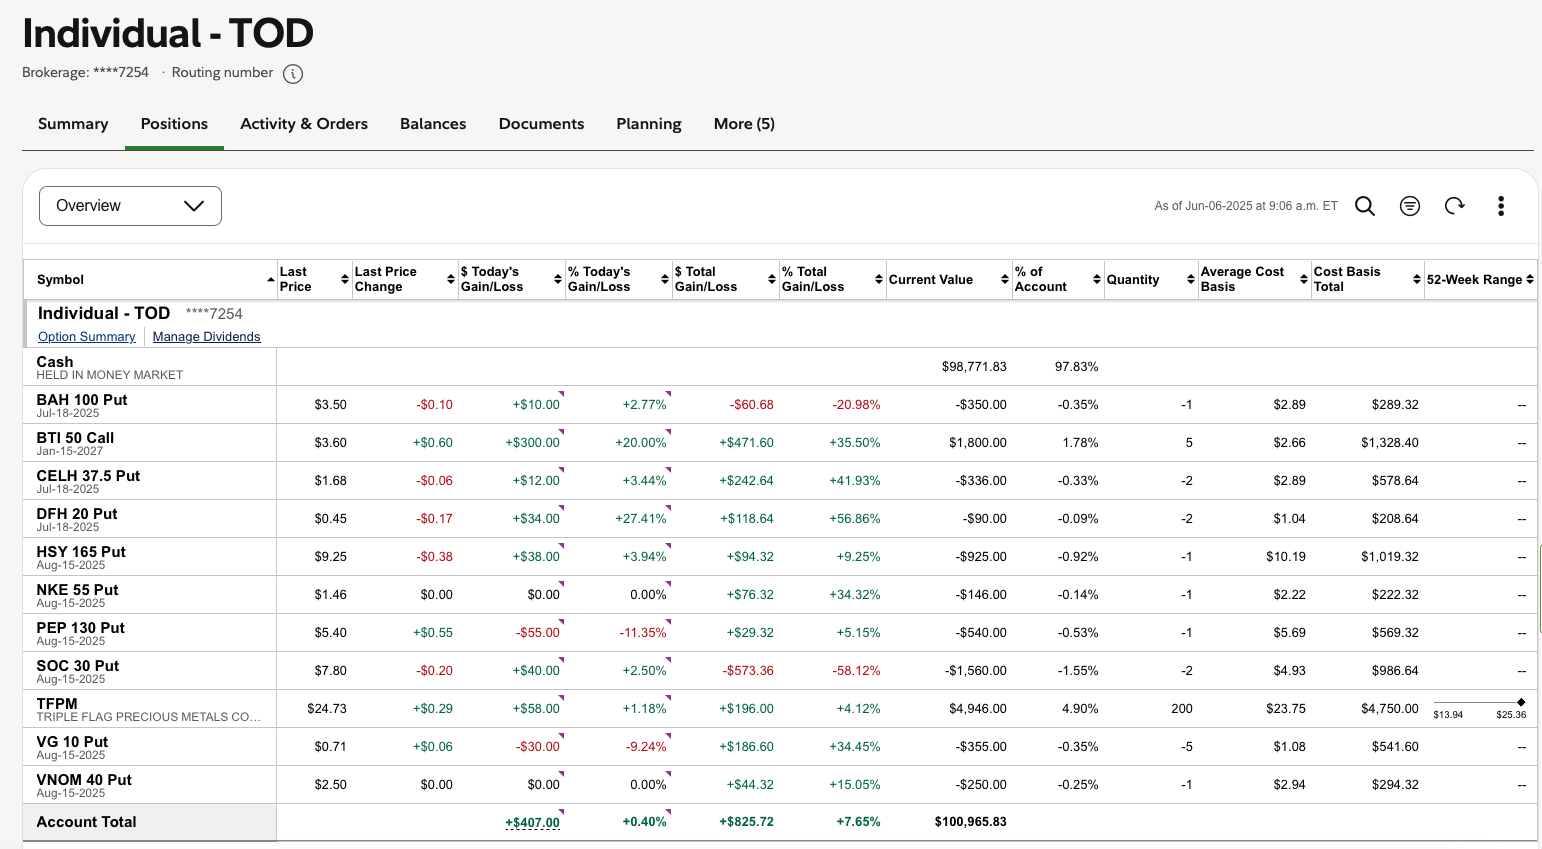The image size is (1542, 849).
Task: Open the Documents tab
Action: 541,124
